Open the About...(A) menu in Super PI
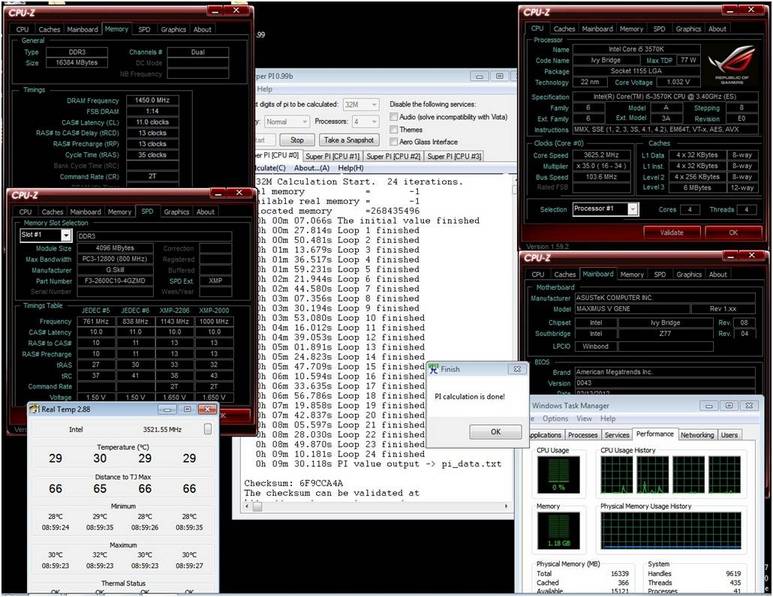The height and width of the screenshot is (597, 773). [312, 168]
